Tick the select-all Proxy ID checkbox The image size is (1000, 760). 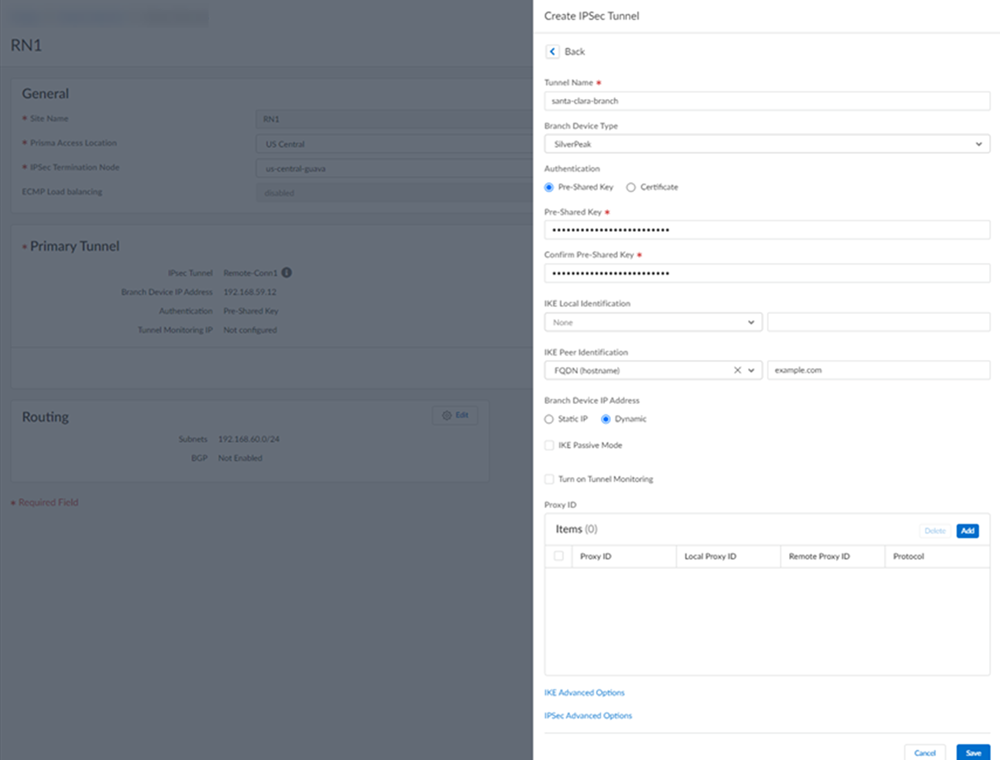pos(558,556)
